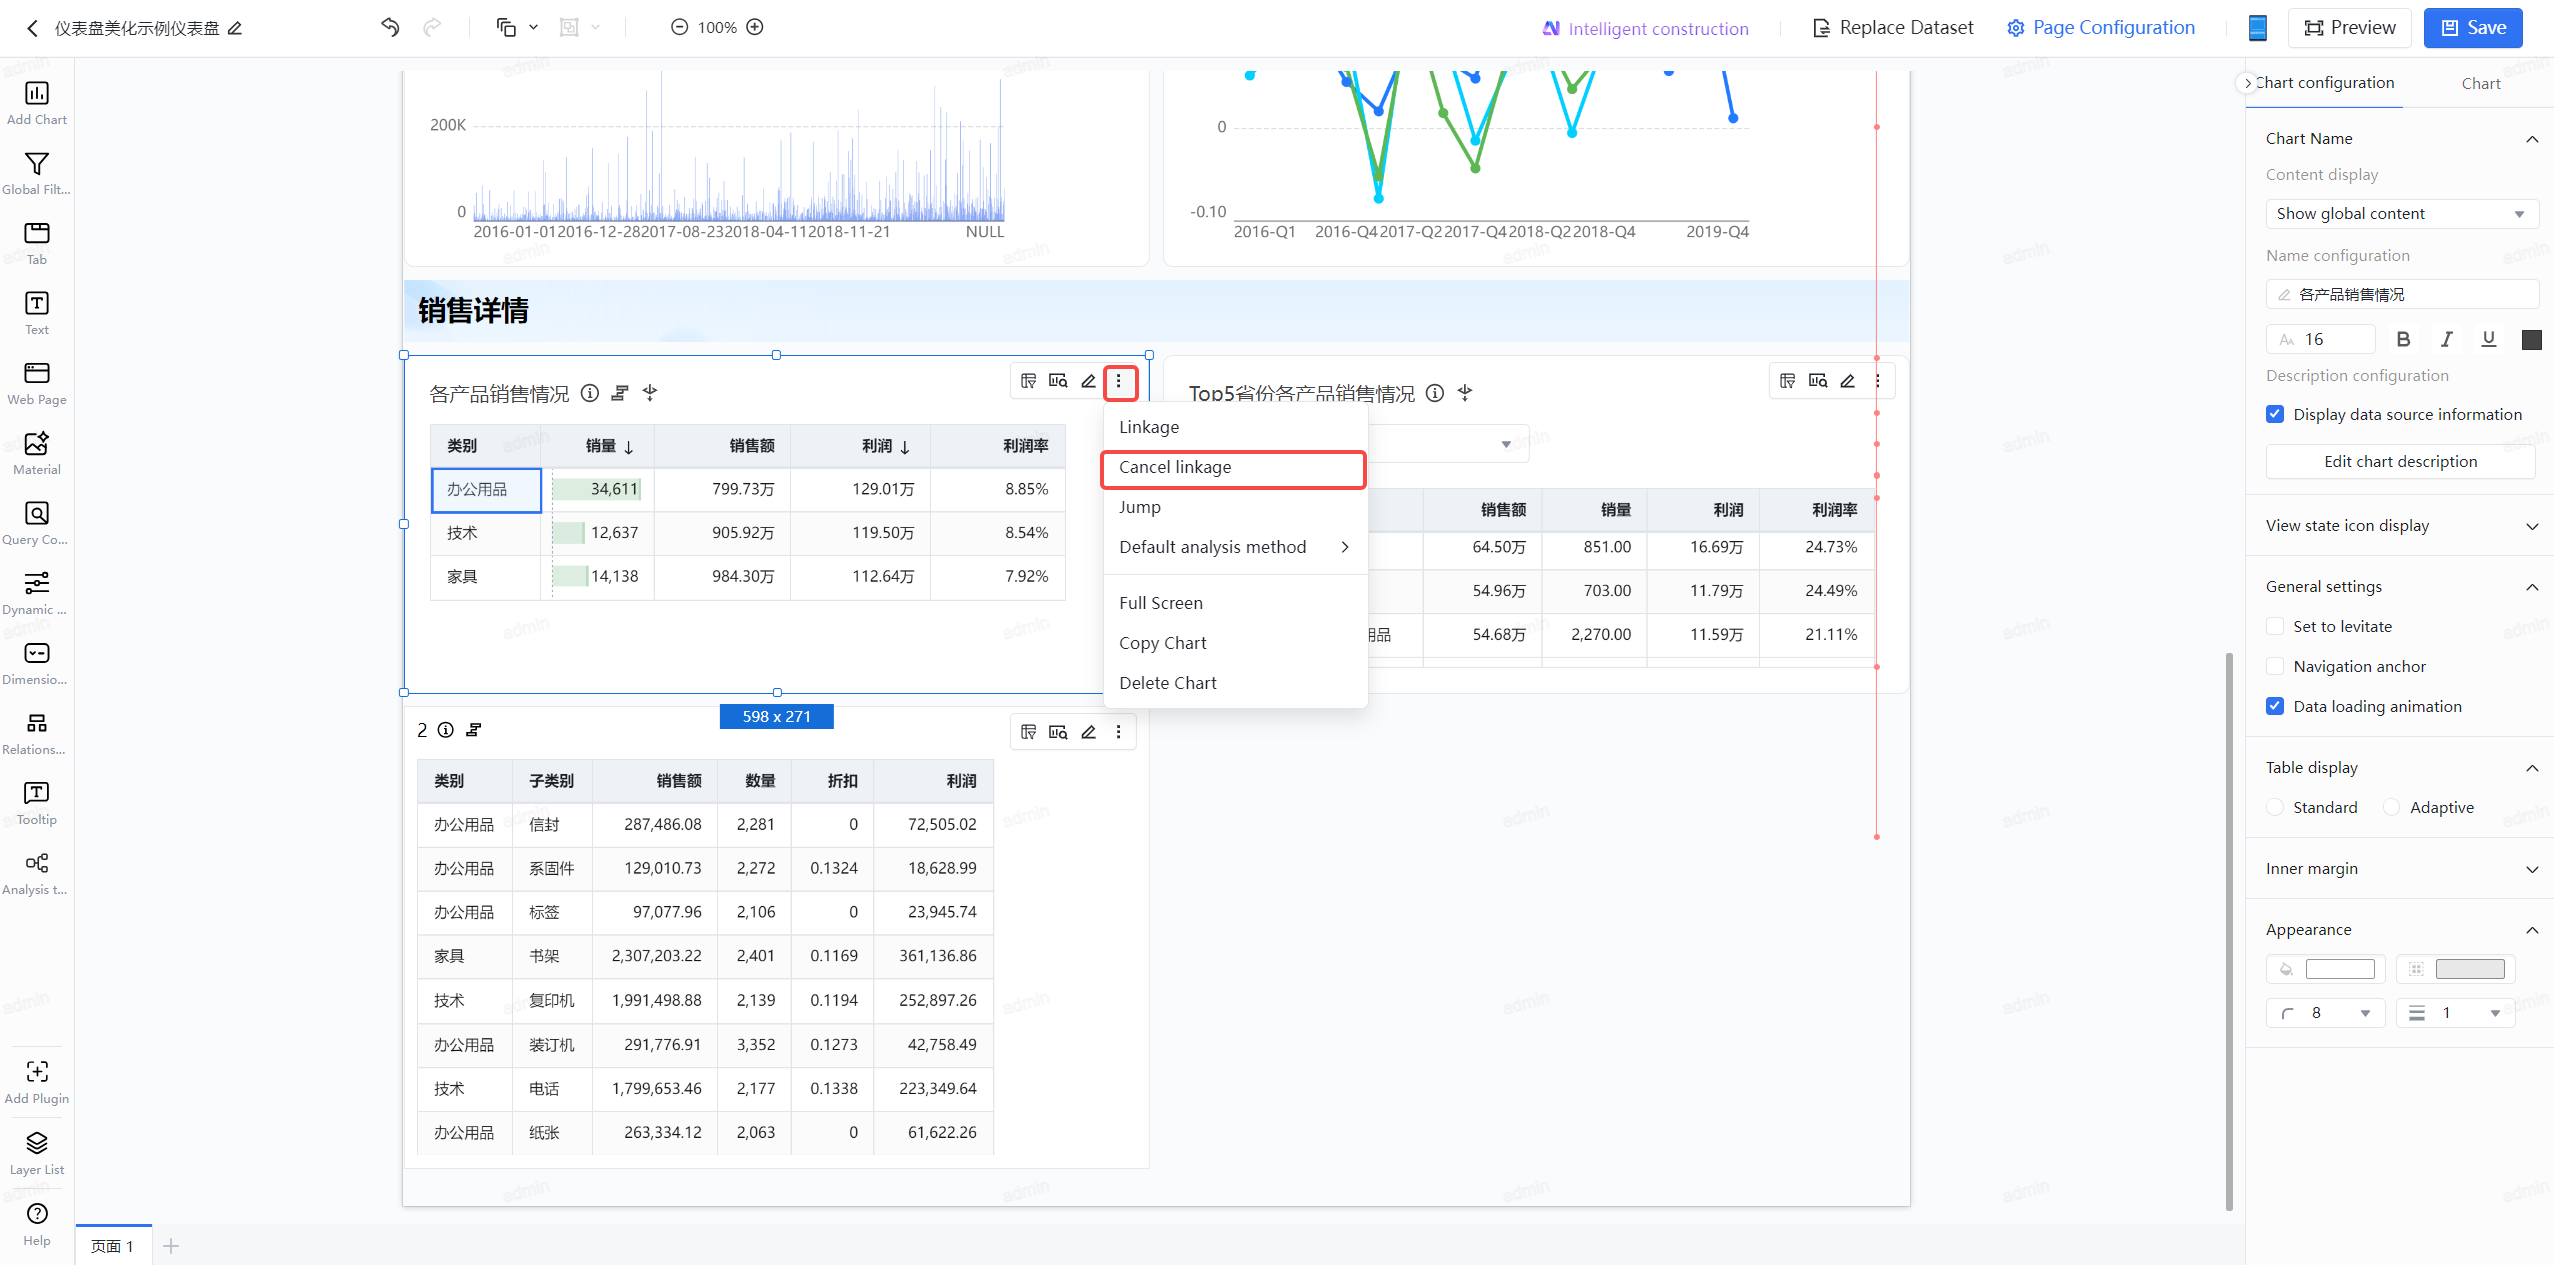The height and width of the screenshot is (1265, 2554).
Task: Choose Delete Chart from the menu
Action: point(1235,683)
